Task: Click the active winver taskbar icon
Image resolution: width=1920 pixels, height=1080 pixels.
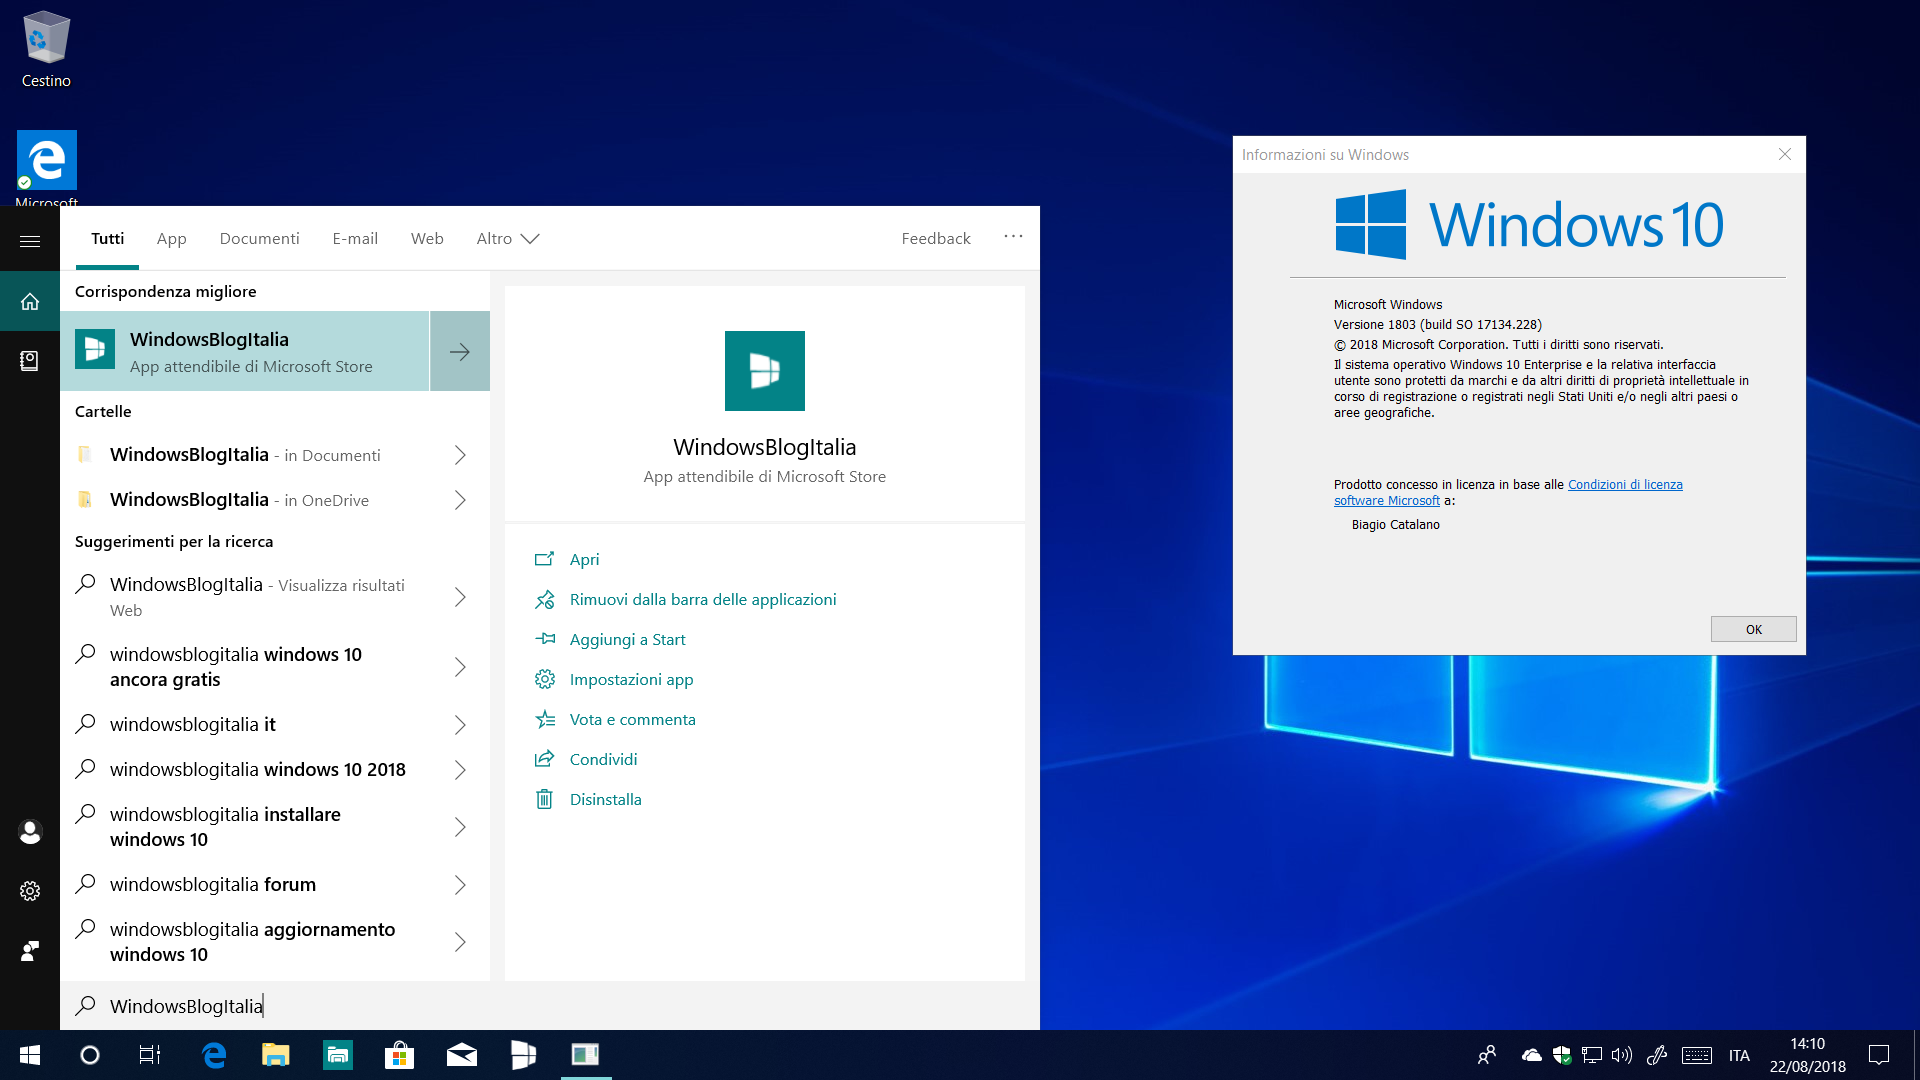Action: [585, 1055]
